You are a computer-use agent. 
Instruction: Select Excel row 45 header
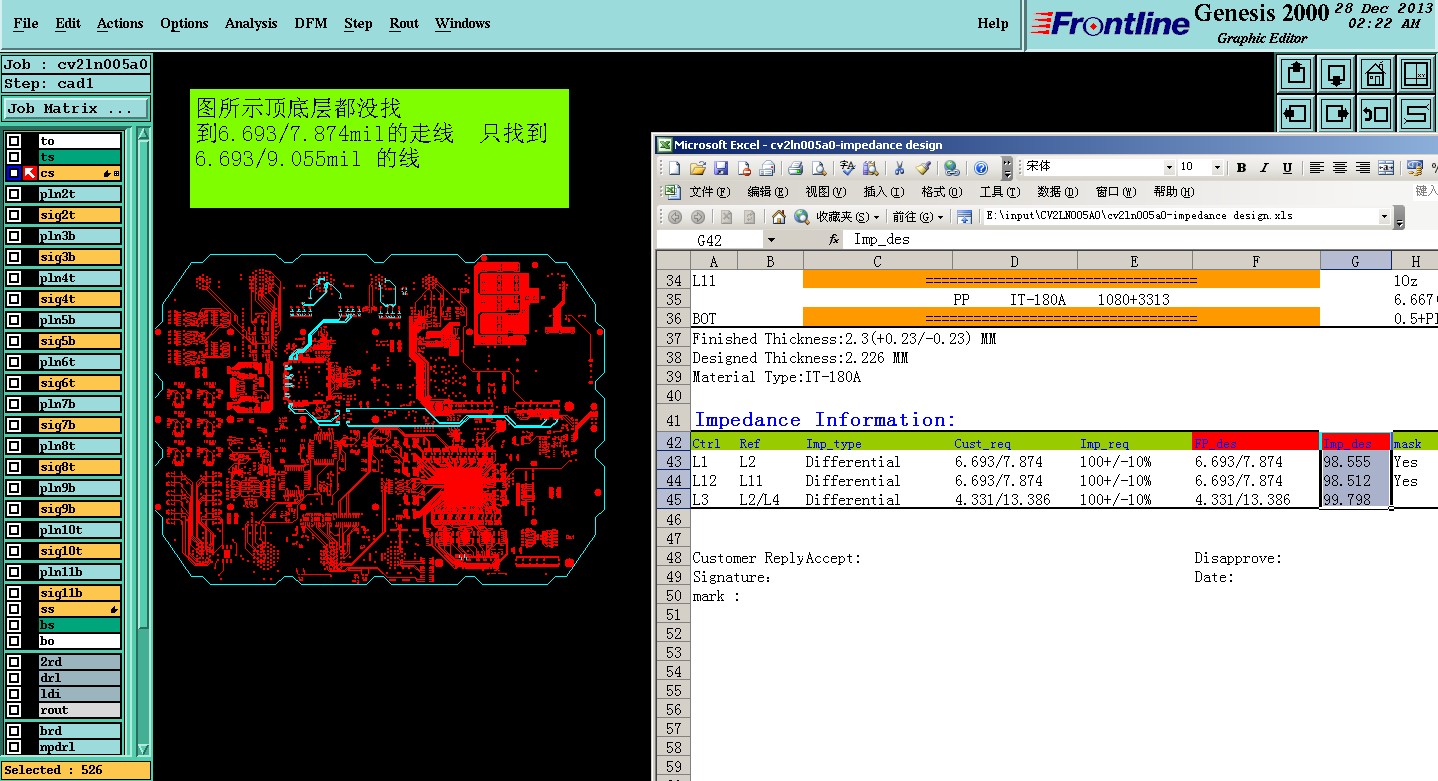674,500
